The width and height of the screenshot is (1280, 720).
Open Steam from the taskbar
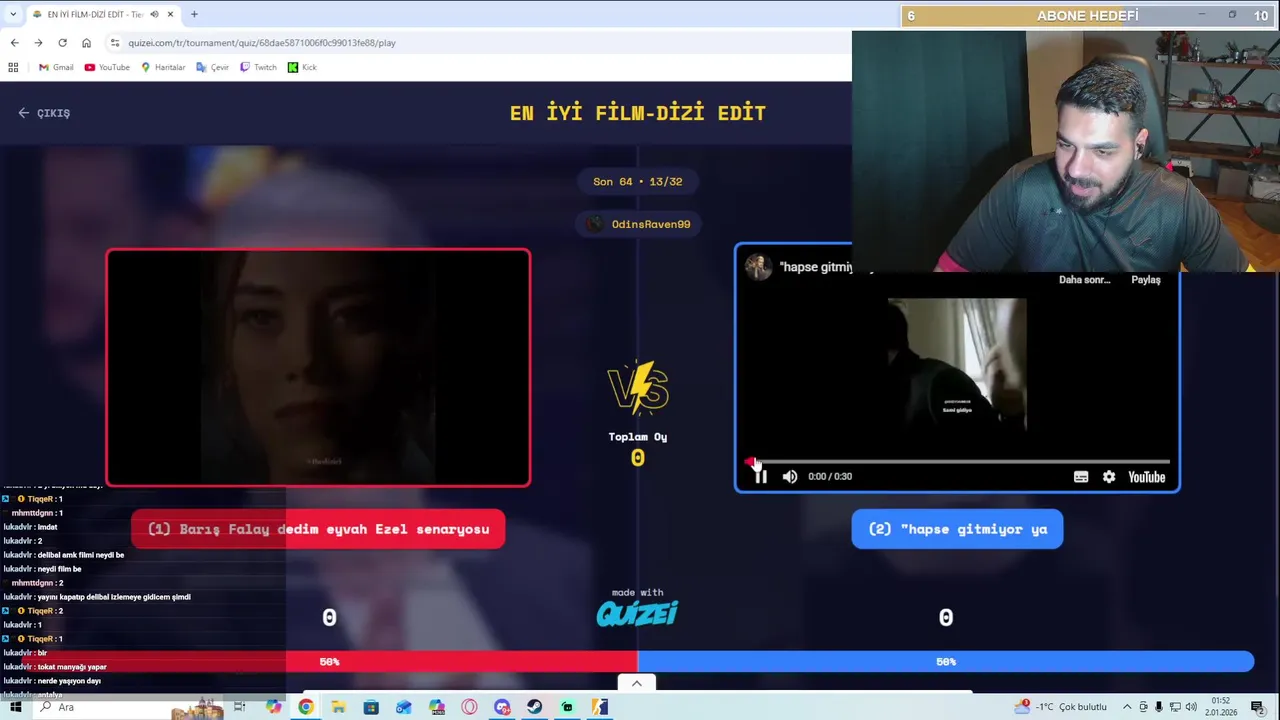click(x=534, y=707)
